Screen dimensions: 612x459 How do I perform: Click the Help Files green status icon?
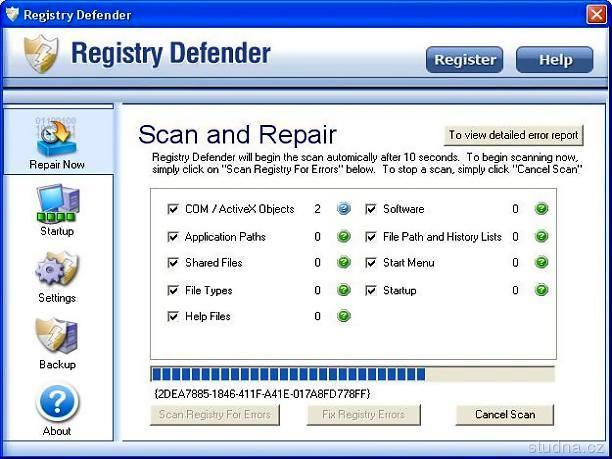pyautogui.click(x=343, y=316)
